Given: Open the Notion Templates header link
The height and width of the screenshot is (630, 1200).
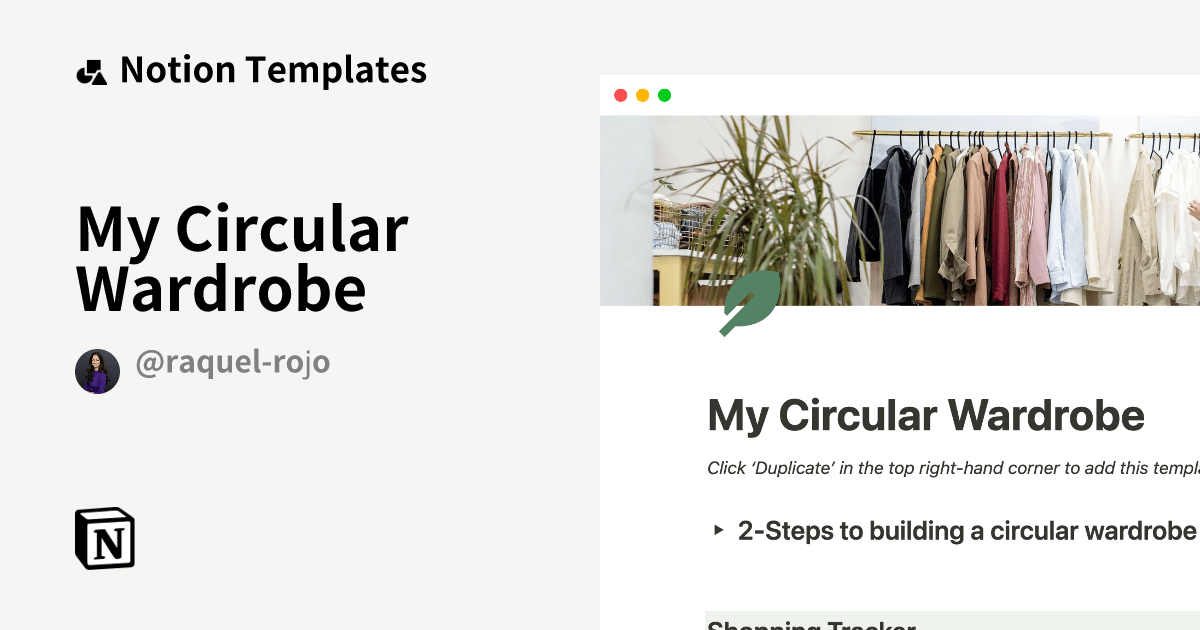Looking at the screenshot, I should pyautogui.click(x=272, y=70).
